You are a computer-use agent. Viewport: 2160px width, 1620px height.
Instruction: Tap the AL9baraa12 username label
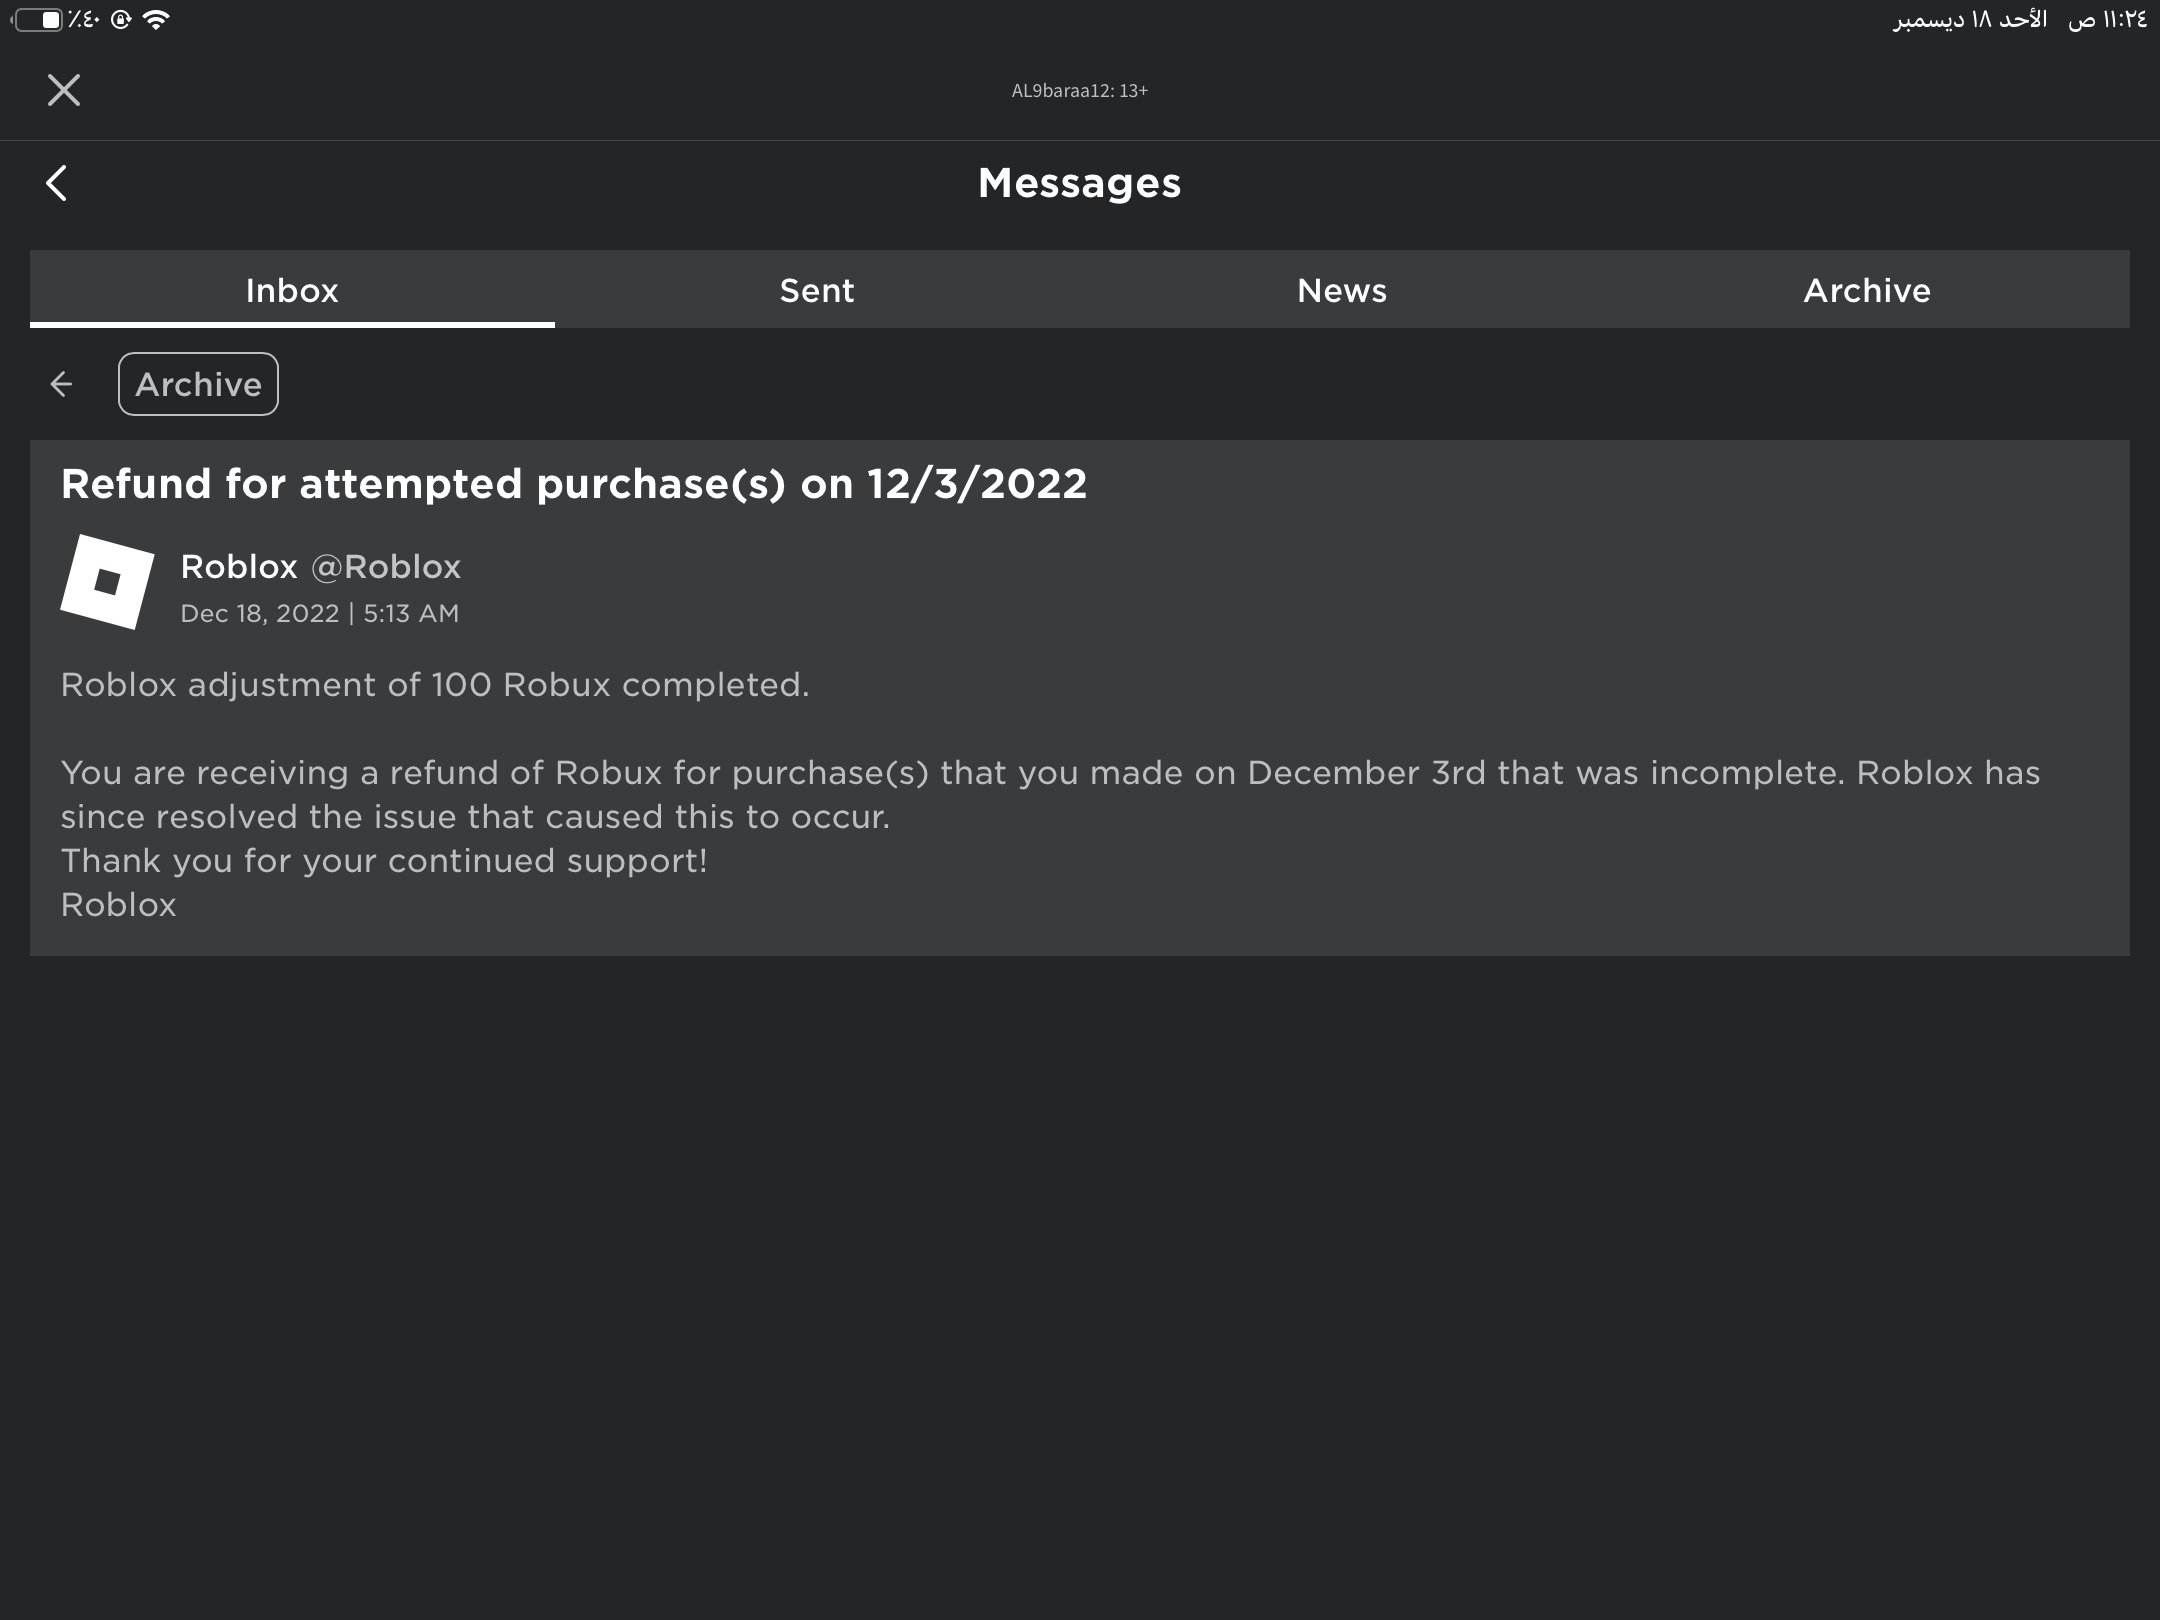(1079, 90)
